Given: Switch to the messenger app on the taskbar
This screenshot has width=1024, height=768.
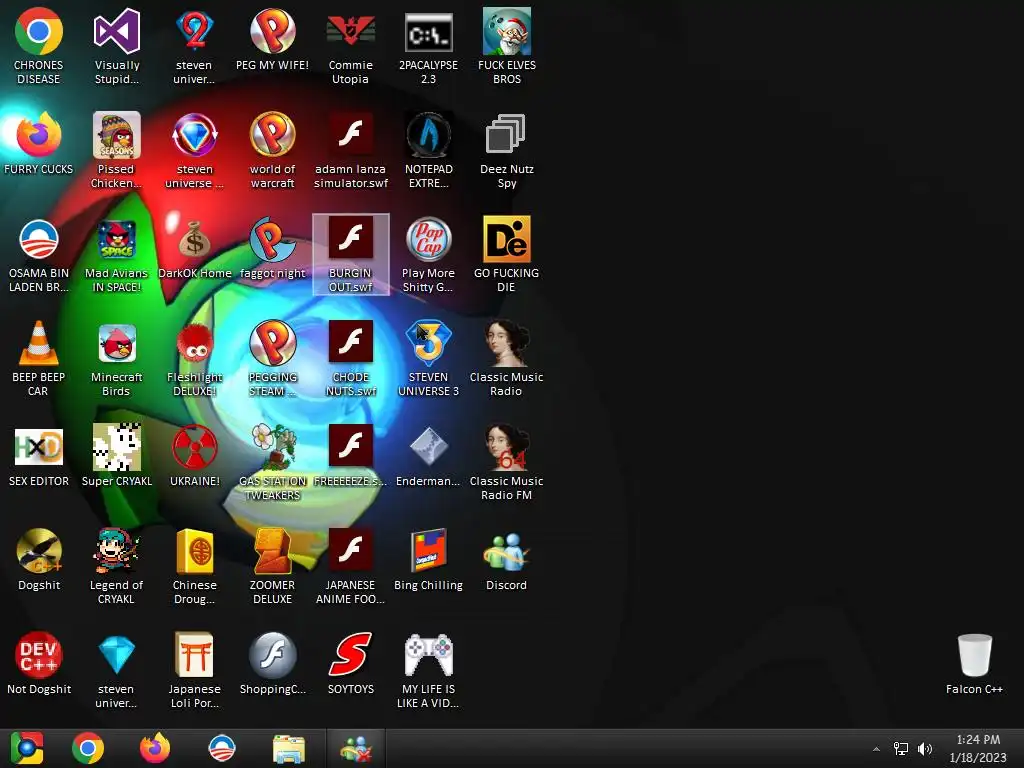Looking at the screenshot, I should tap(356, 748).
